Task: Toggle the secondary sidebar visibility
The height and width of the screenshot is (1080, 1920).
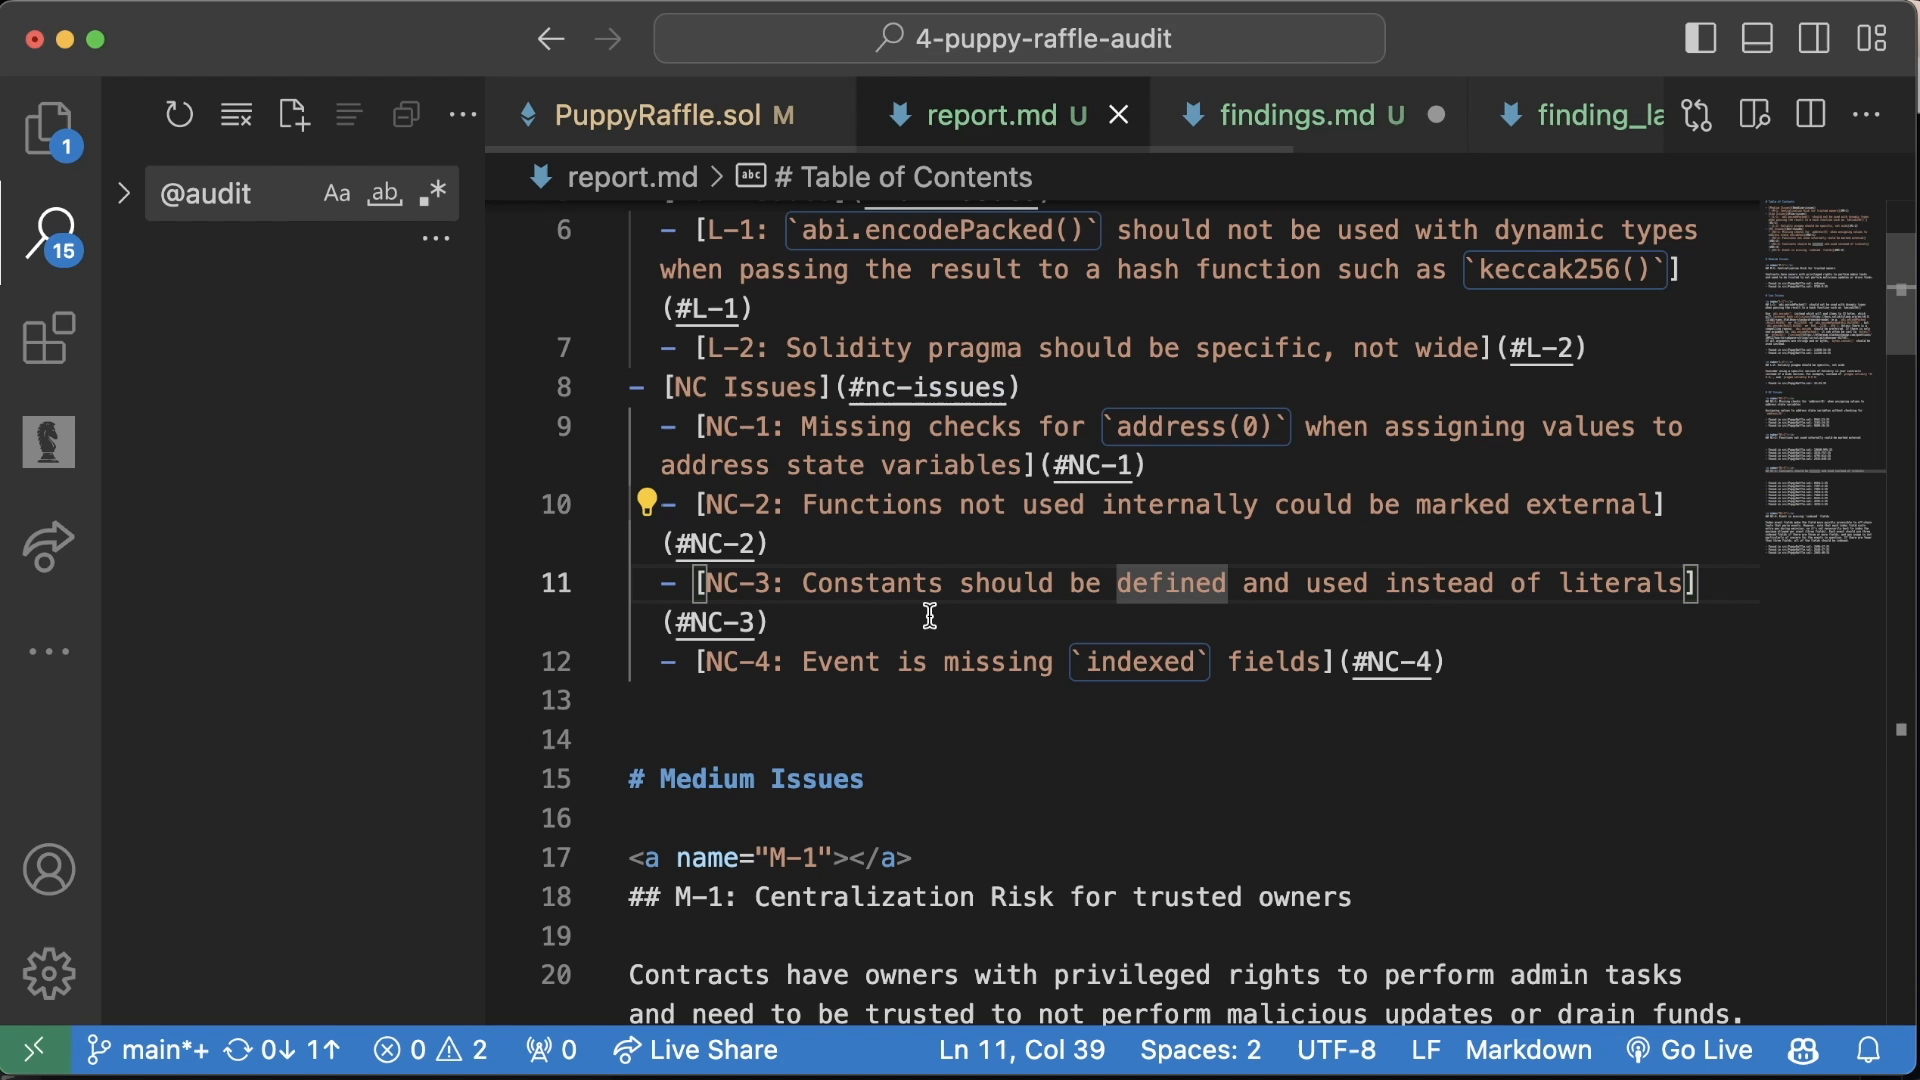Action: pyautogui.click(x=1814, y=39)
